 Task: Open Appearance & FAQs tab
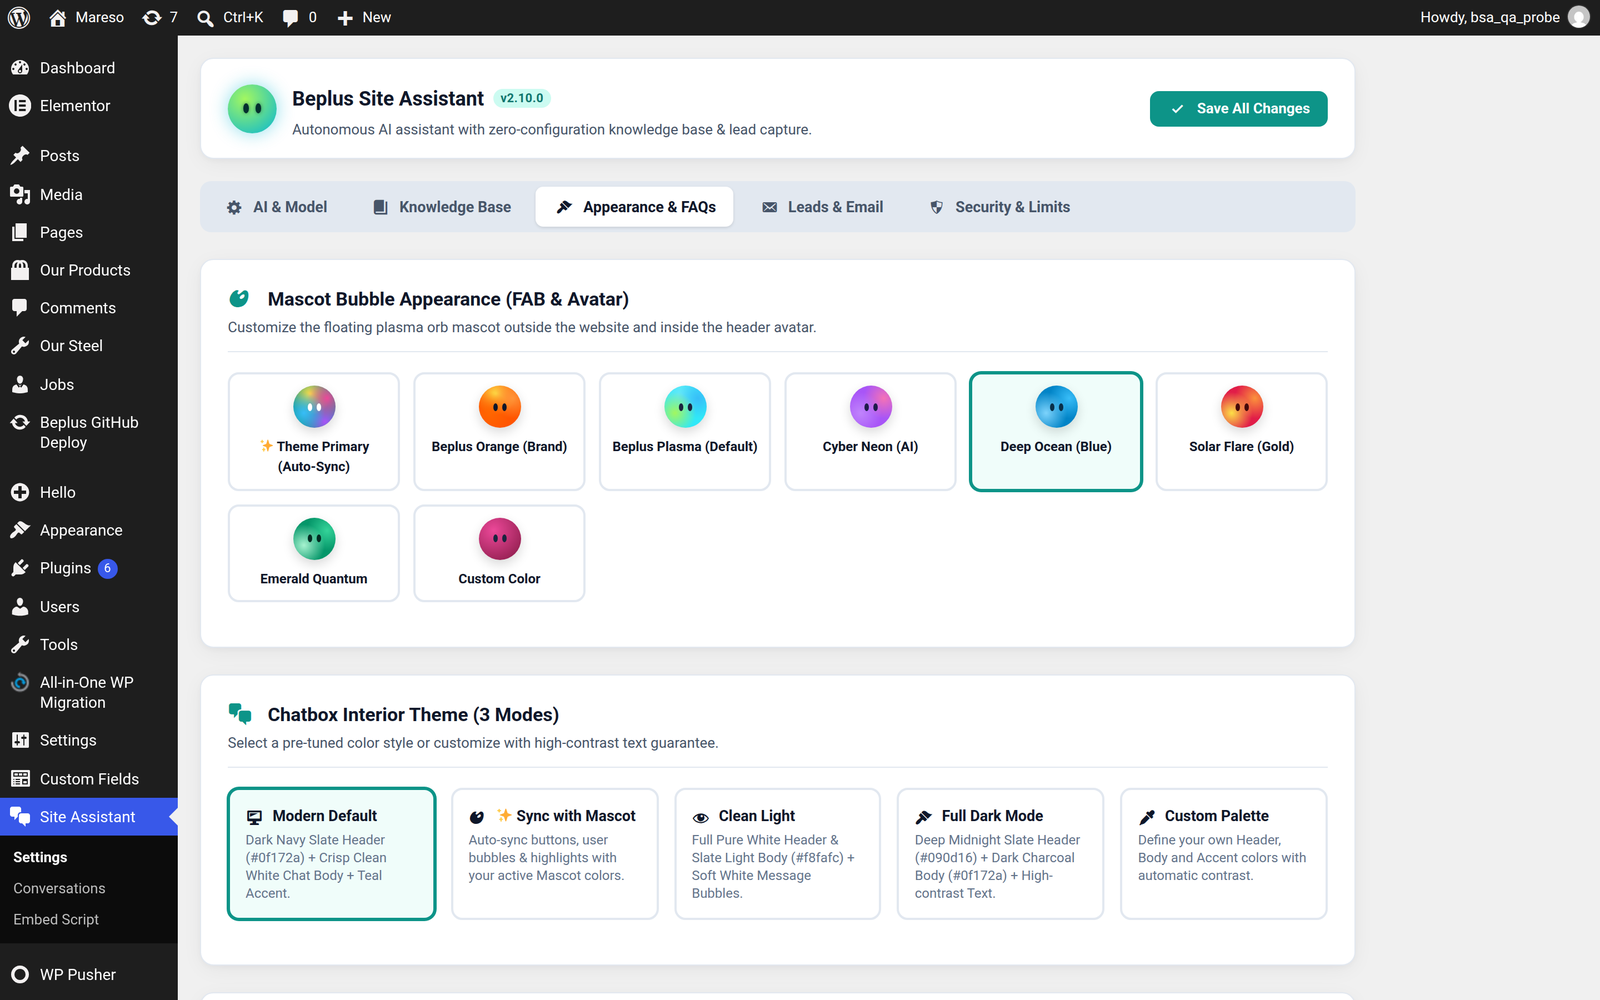(x=634, y=207)
